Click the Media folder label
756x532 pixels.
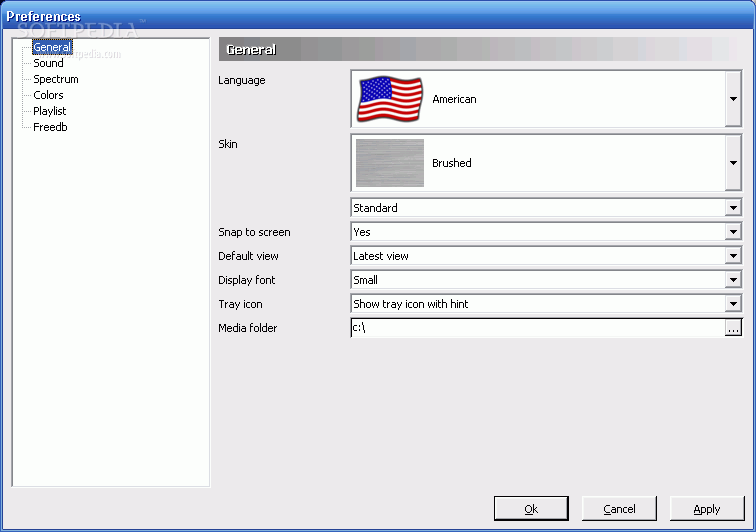(247, 328)
